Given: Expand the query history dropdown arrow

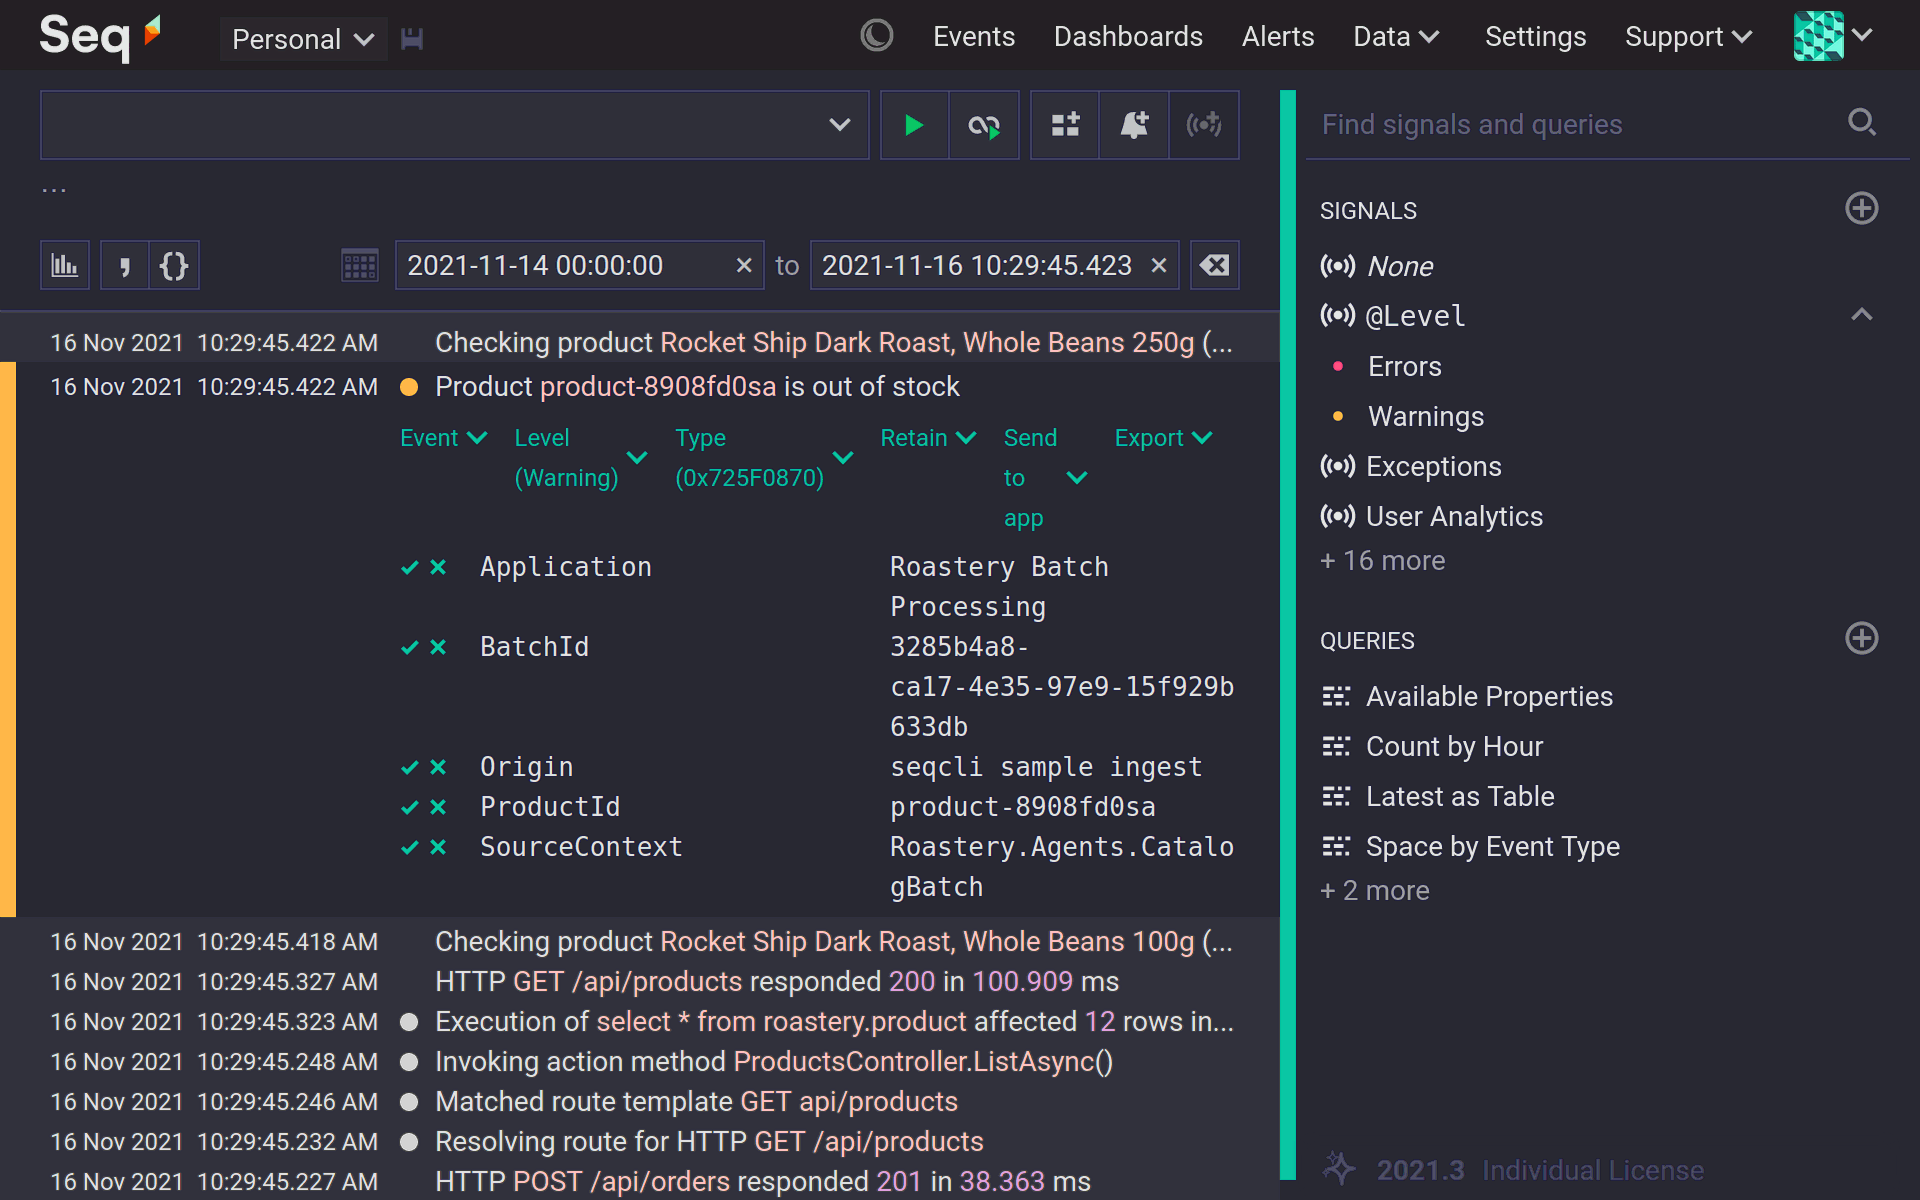Looking at the screenshot, I should pos(840,125).
